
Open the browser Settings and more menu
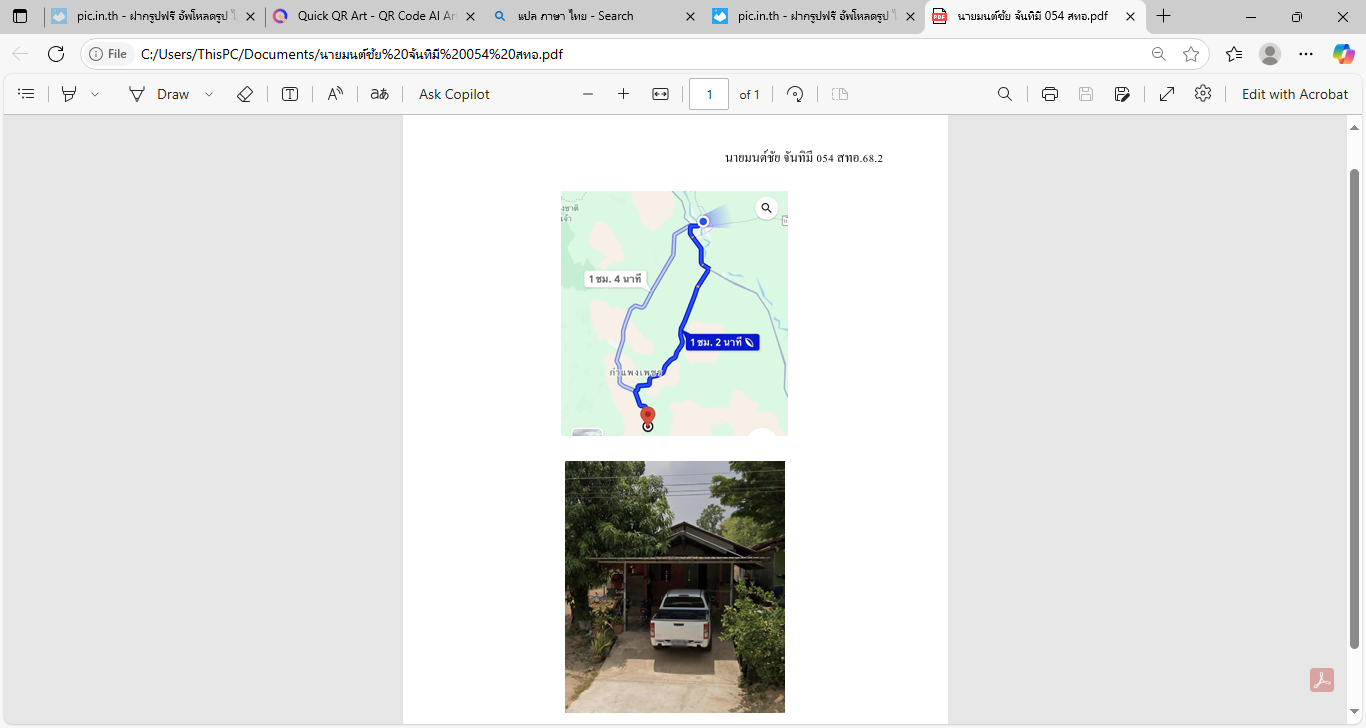point(1306,54)
